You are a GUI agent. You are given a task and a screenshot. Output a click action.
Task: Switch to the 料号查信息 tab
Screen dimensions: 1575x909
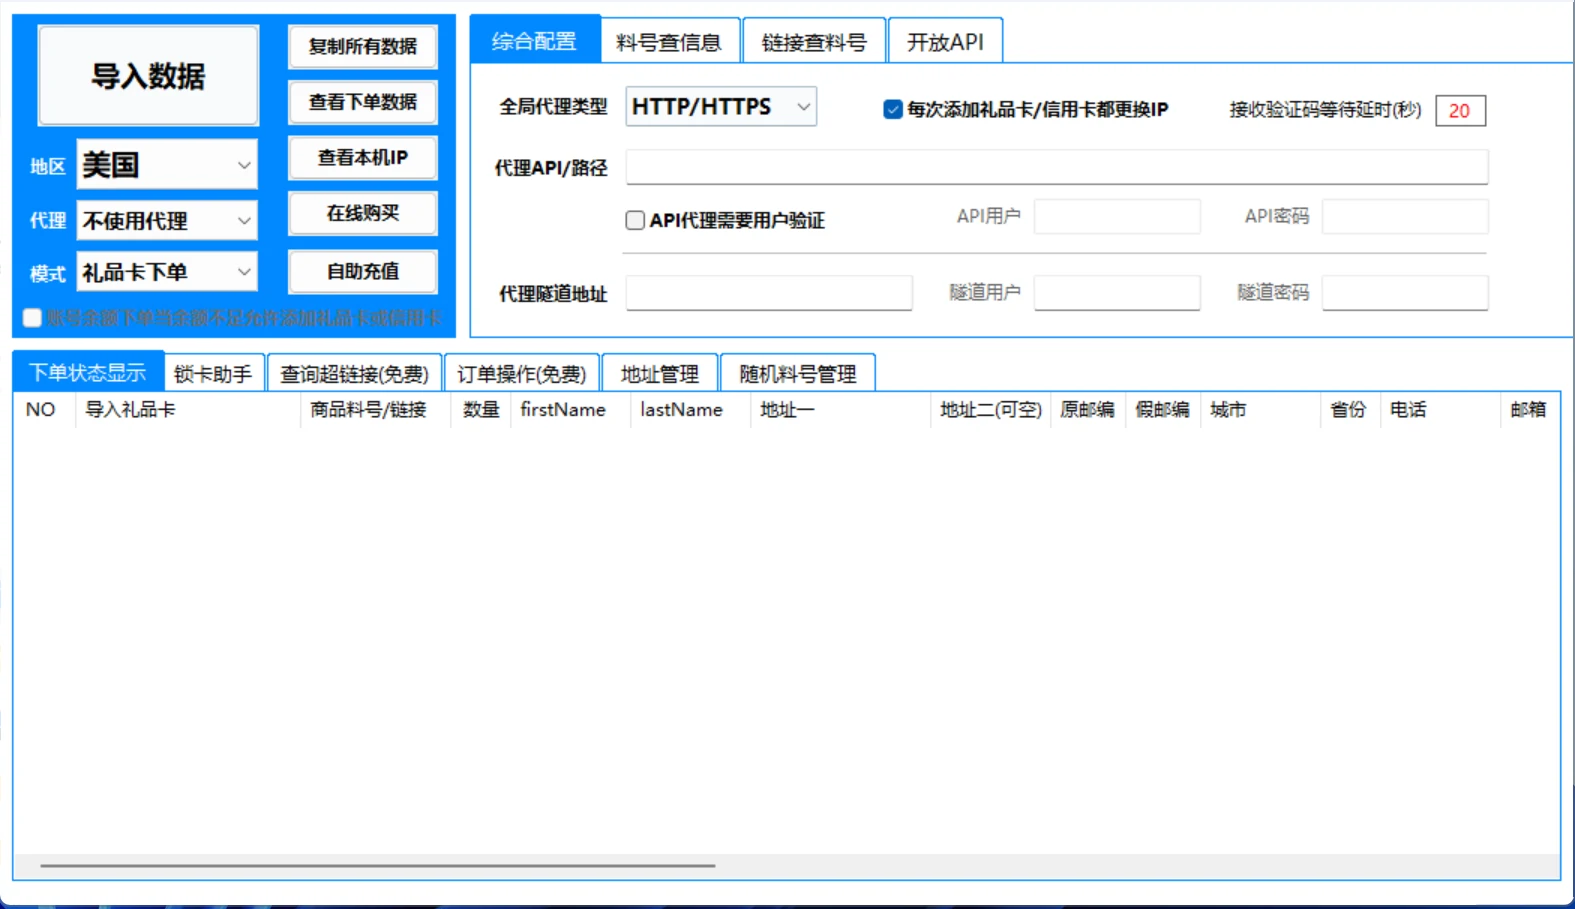click(669, 42)
